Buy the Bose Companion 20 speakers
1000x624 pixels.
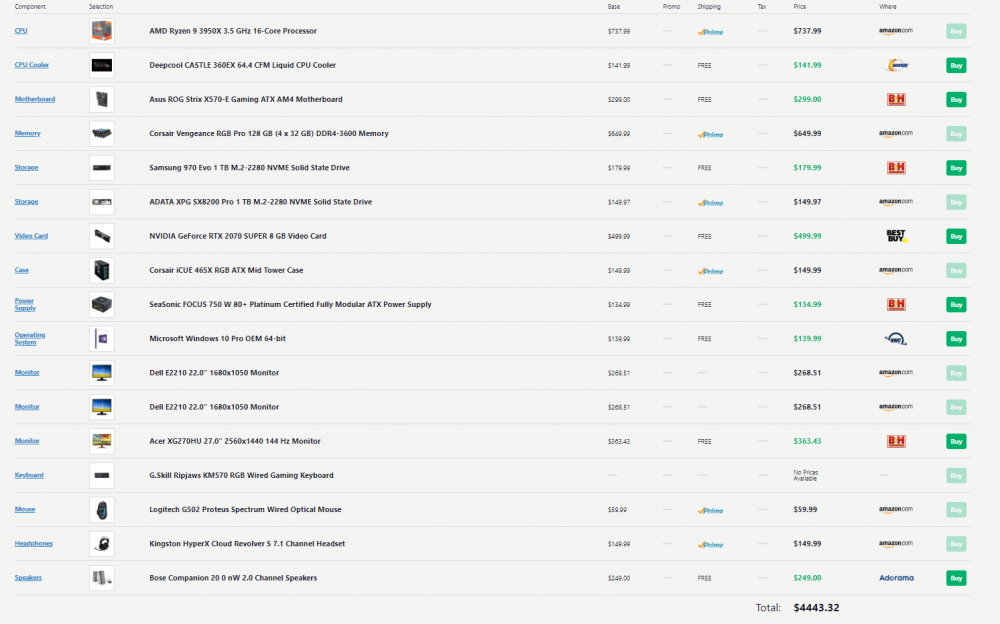click(956, 578)
